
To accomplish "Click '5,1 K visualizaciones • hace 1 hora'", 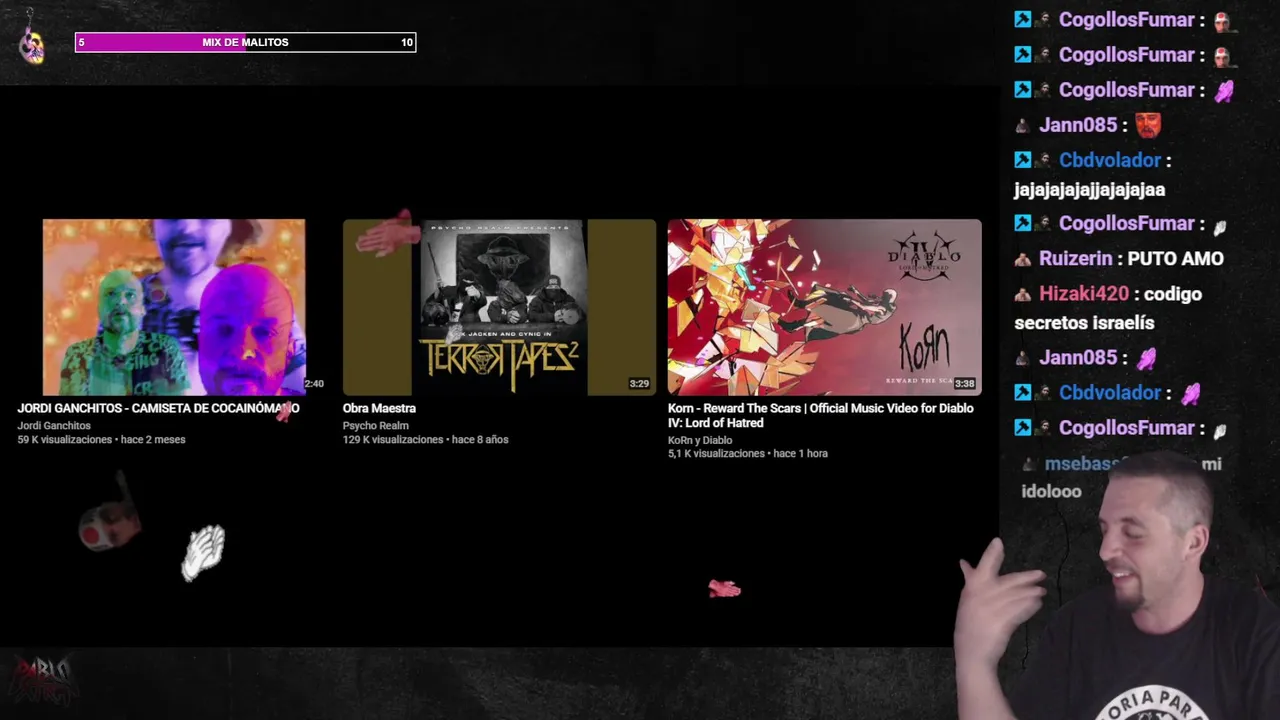I will pos(748,454).
